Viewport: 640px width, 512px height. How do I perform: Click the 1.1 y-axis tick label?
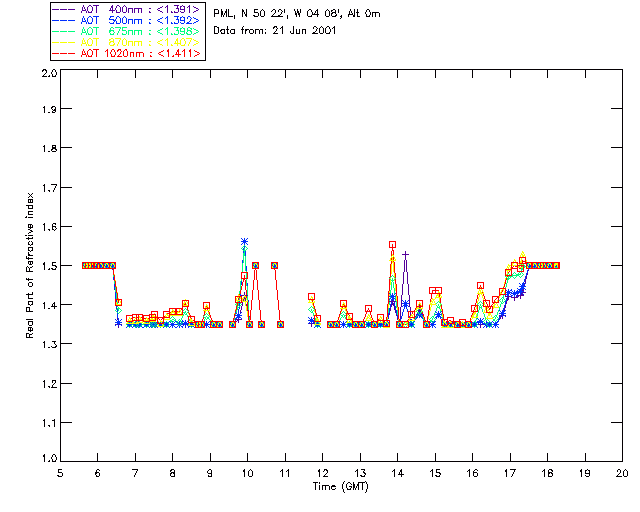point(49,423)
